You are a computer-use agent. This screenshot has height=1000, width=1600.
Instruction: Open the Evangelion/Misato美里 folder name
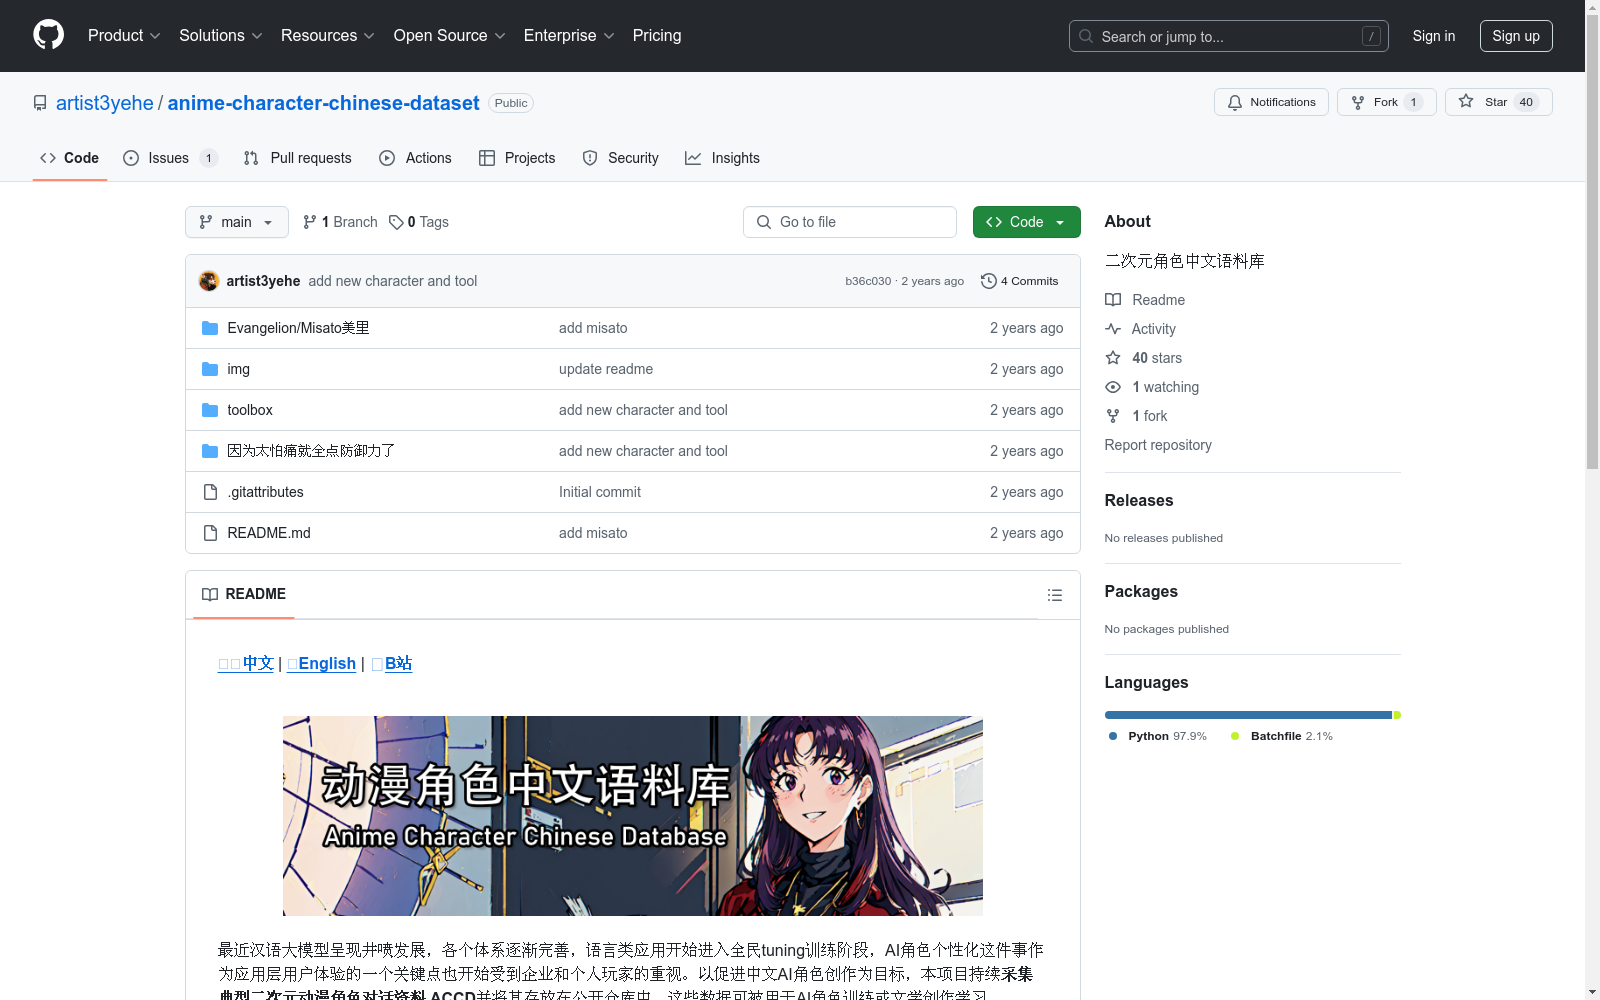coord(298,328)
